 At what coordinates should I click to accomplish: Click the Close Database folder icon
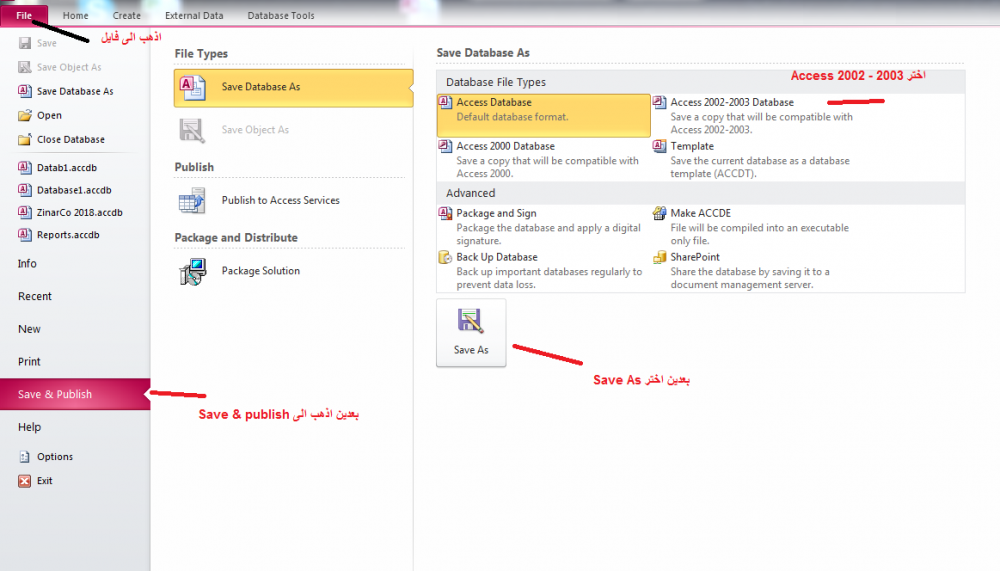pos(25,139)
